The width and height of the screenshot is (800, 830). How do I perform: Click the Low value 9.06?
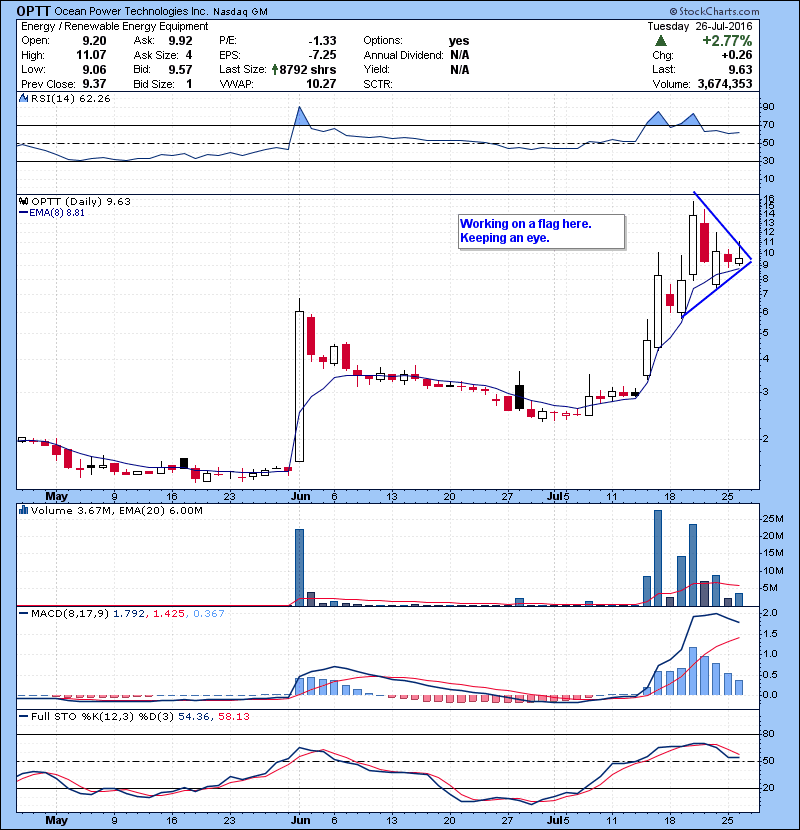(x=94, y=69)
